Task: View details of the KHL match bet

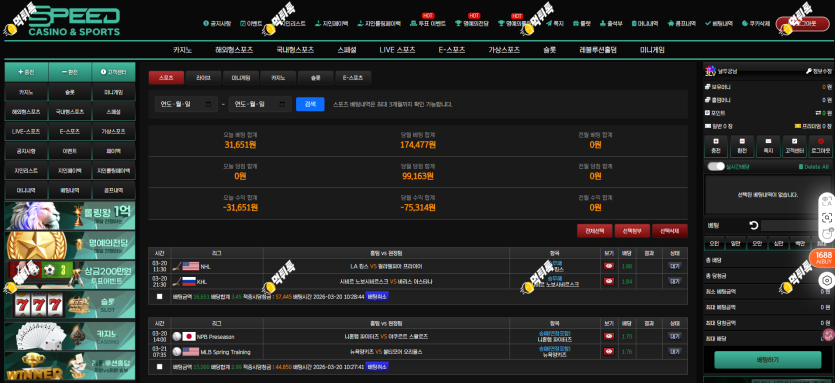Action: point(609,281)
